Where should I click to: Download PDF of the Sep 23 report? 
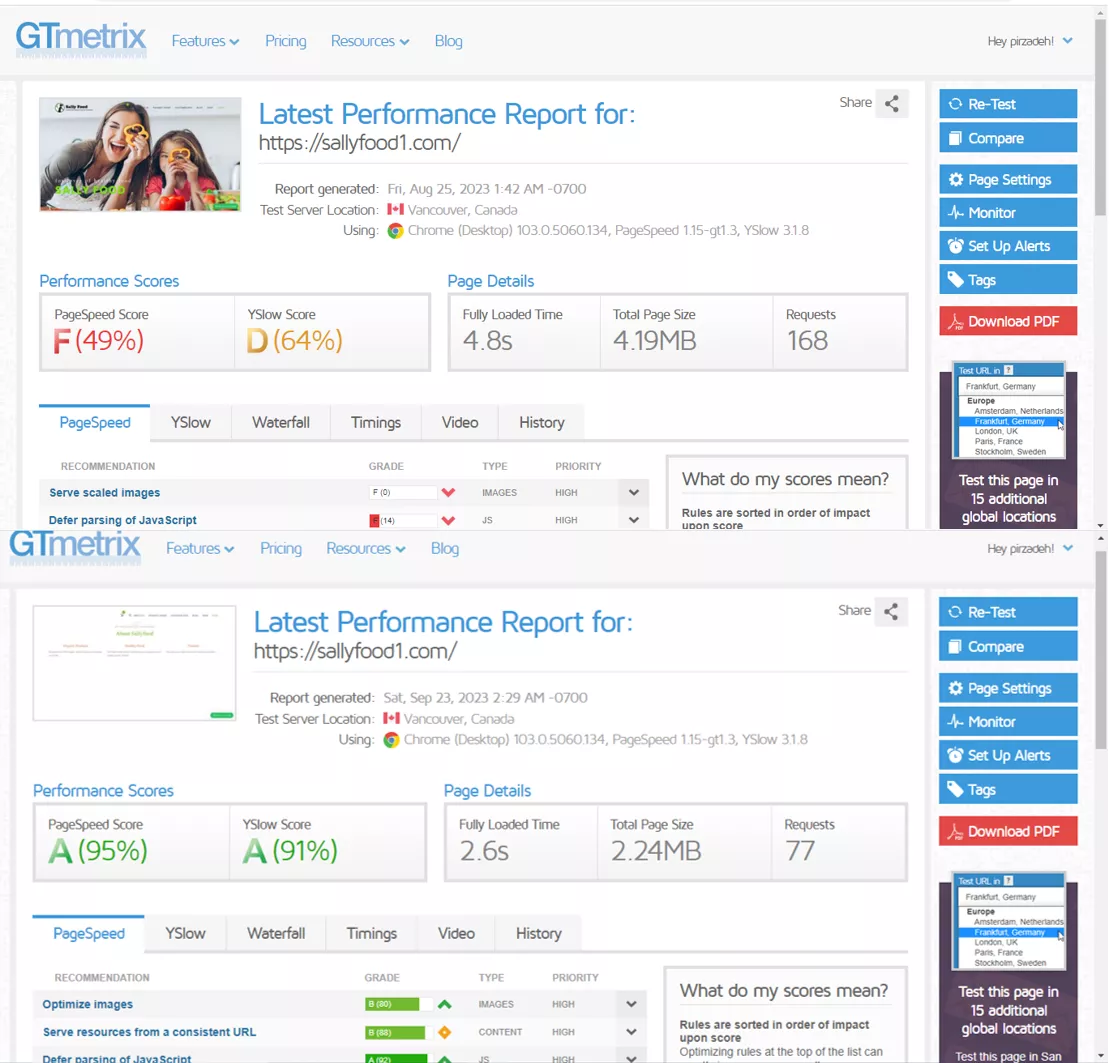point(1008,831)
